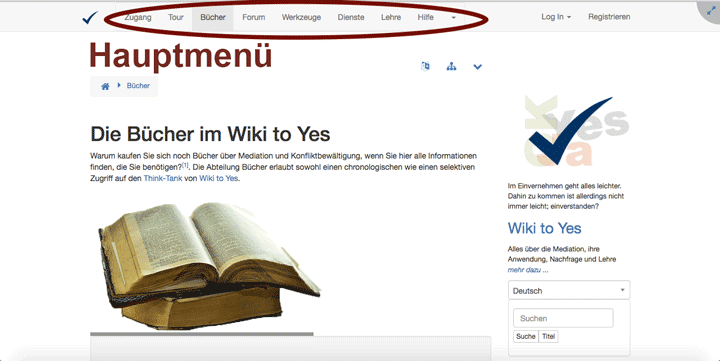Open the page structure sitemap icon
Screen dimensions: 720x361
[x=451, y=67]
